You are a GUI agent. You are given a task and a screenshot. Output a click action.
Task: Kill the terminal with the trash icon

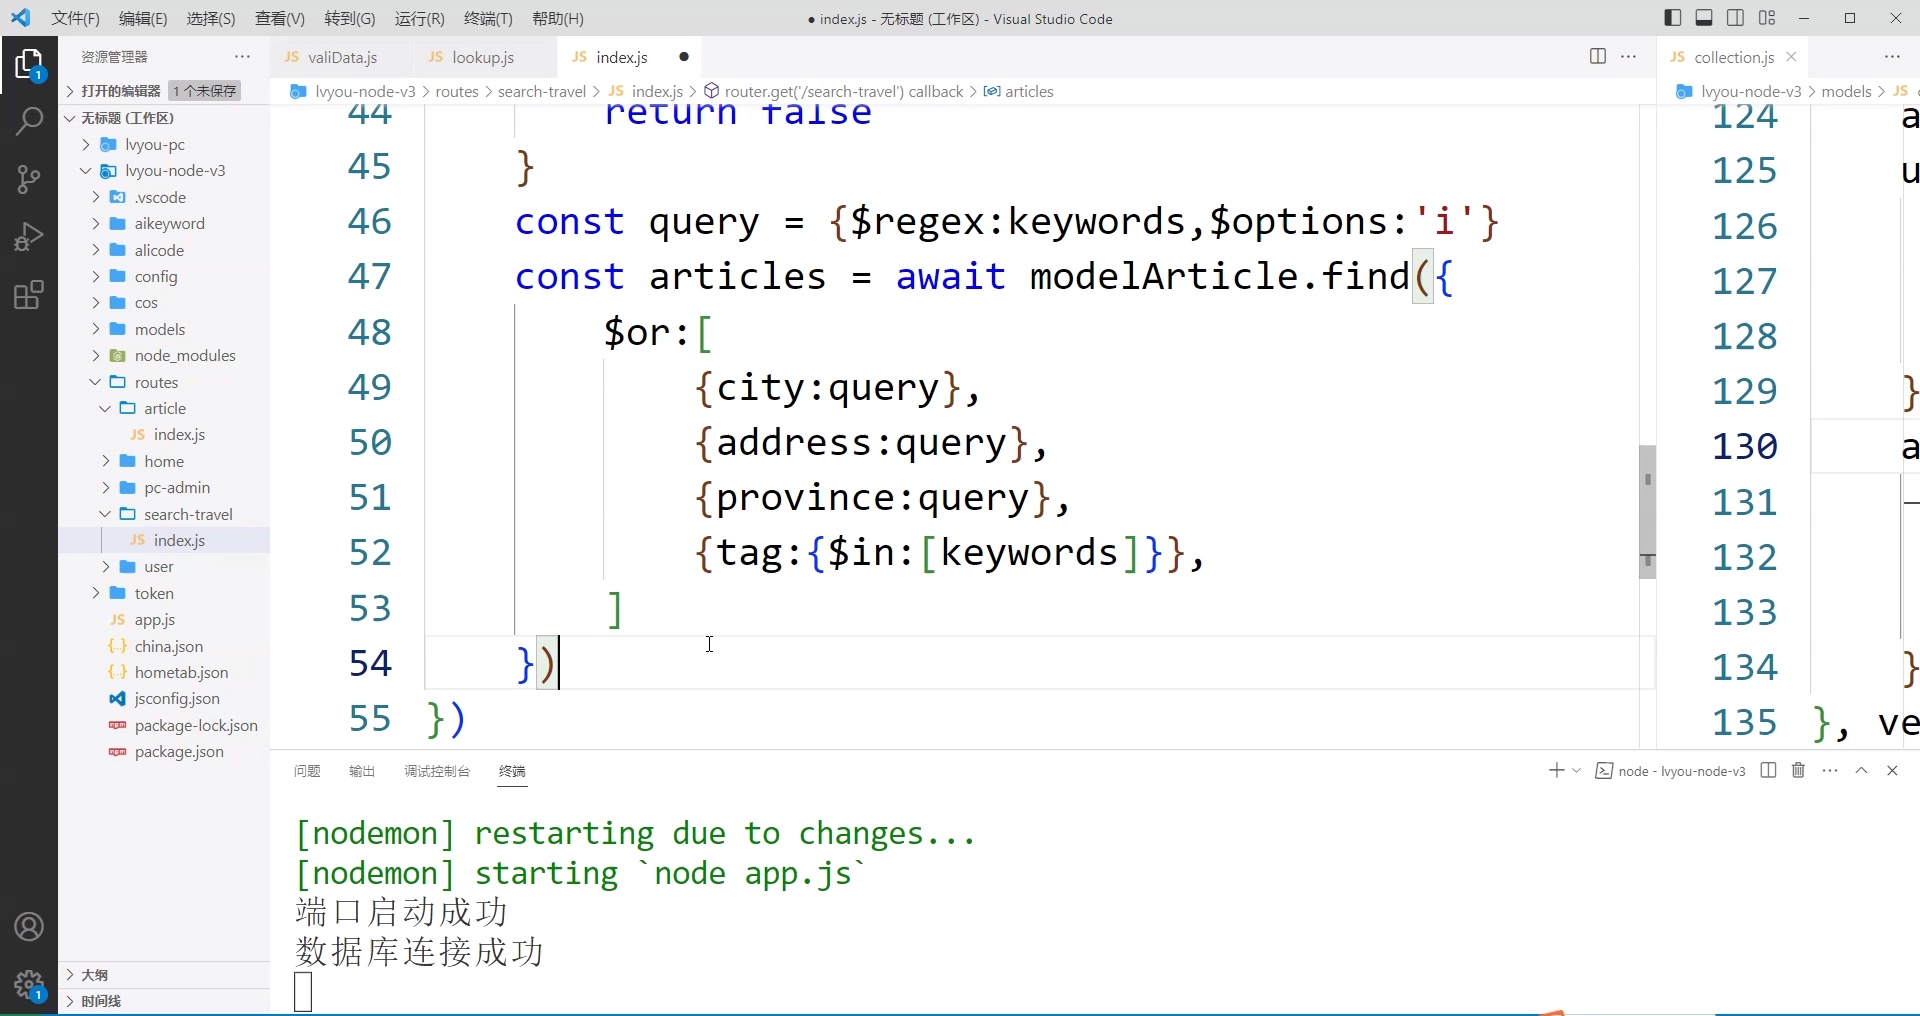(x=1798, y=771)
